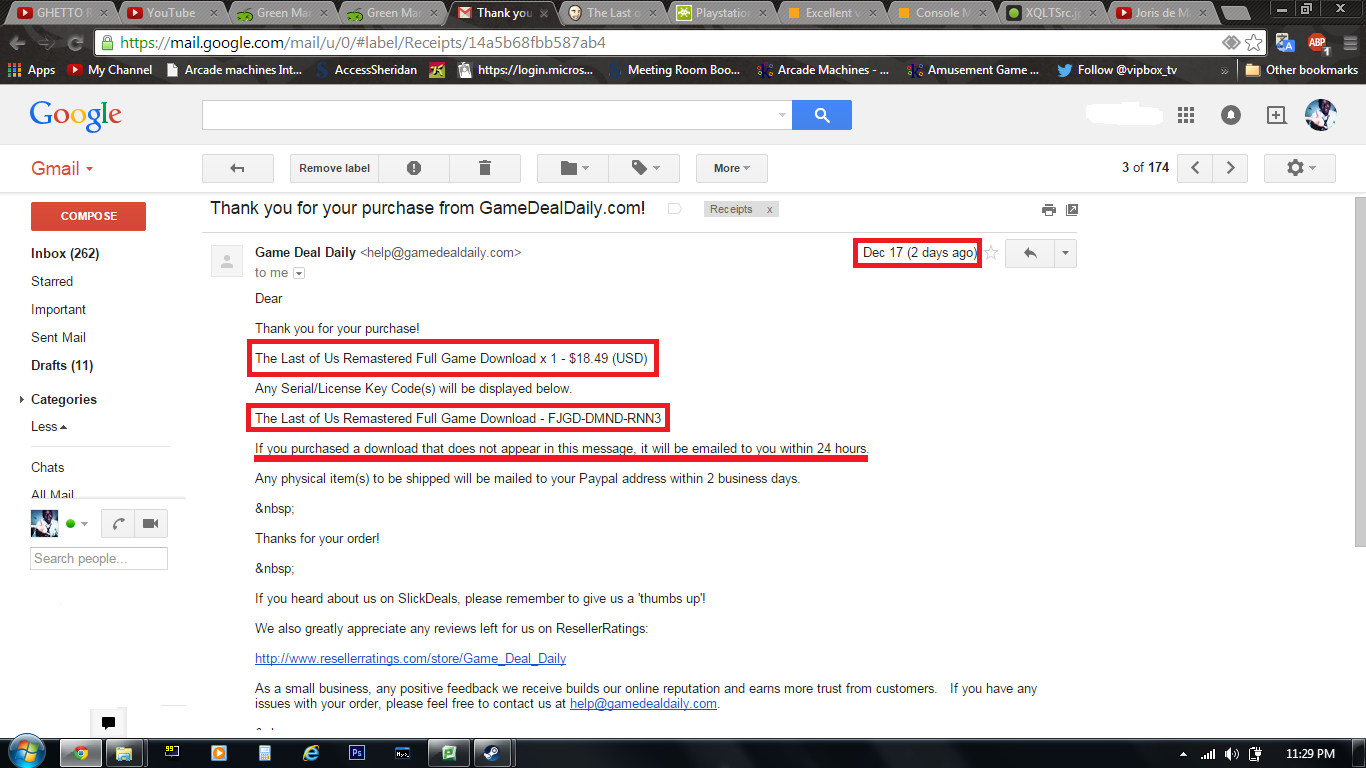The height and width of the screenshot is (768, 1366).
Task: Open the Hangouts conversations icon
Action: (x=108, y=722)
